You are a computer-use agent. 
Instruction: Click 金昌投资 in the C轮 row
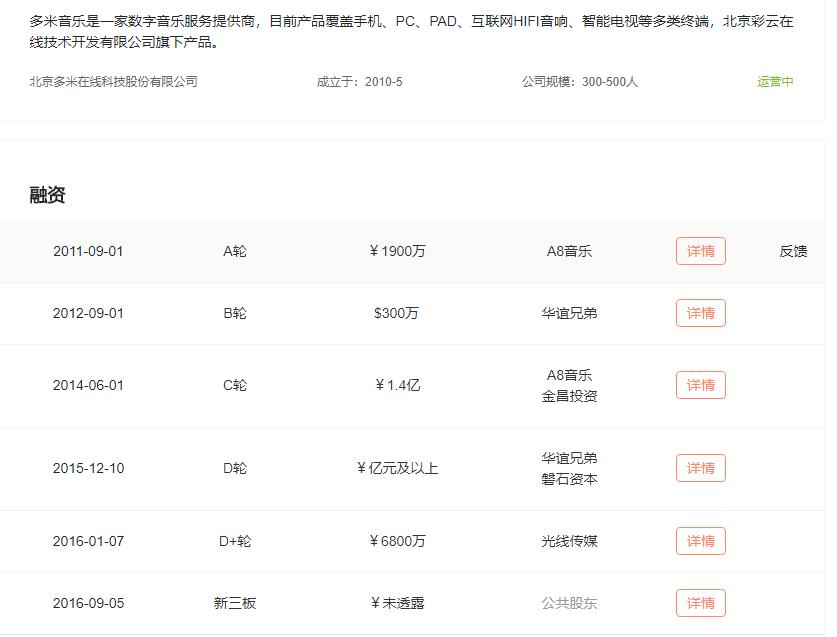572,397
